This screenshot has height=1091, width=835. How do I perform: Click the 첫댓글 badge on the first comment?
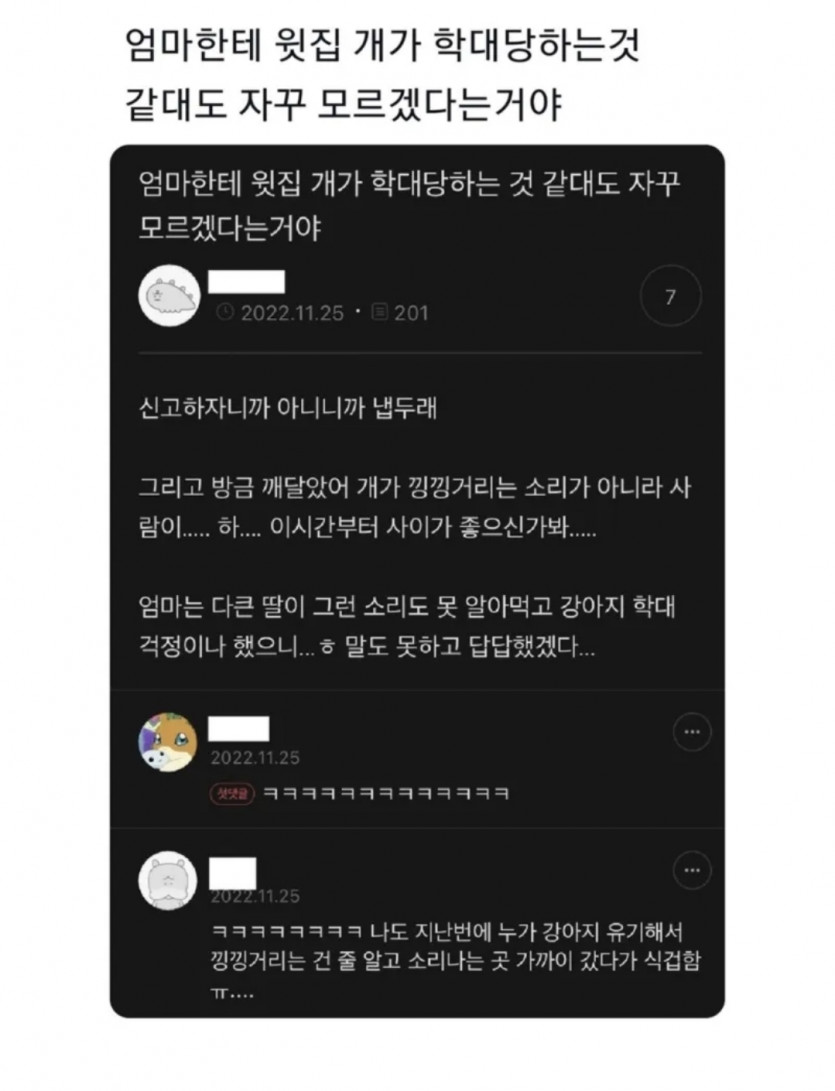(232, 793)
